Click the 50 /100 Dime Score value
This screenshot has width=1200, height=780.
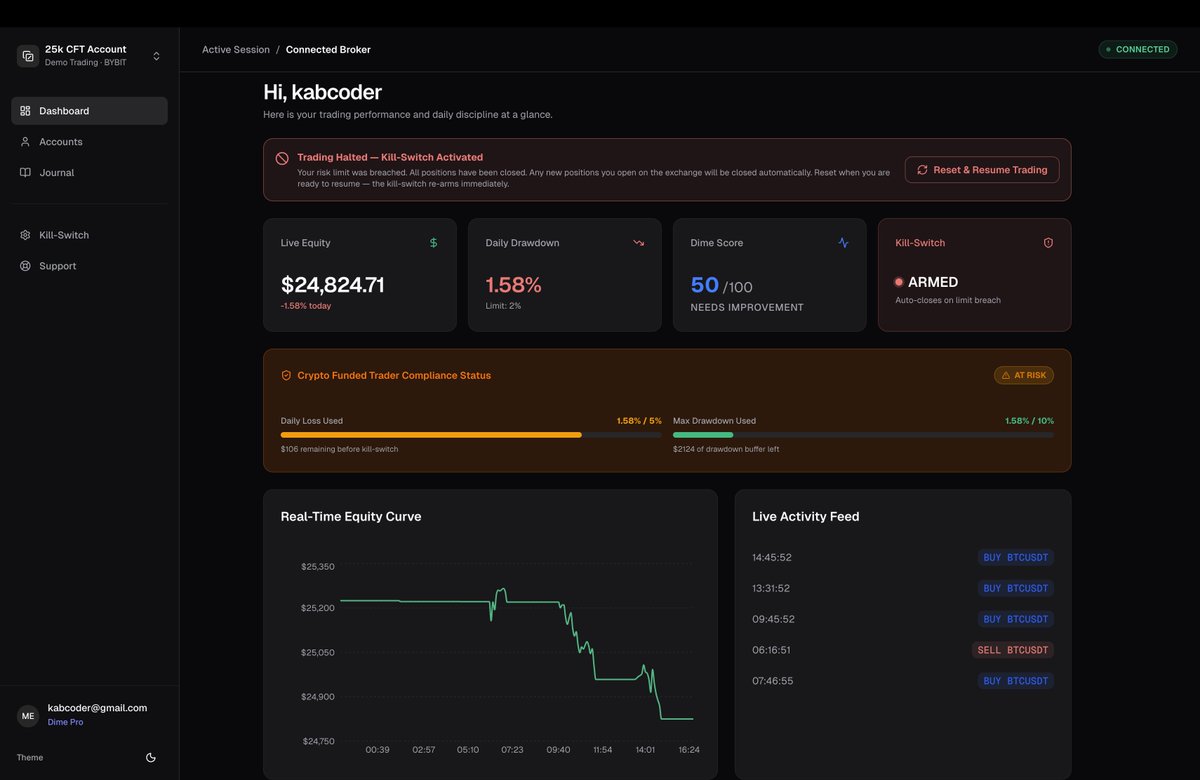(721, 285)
